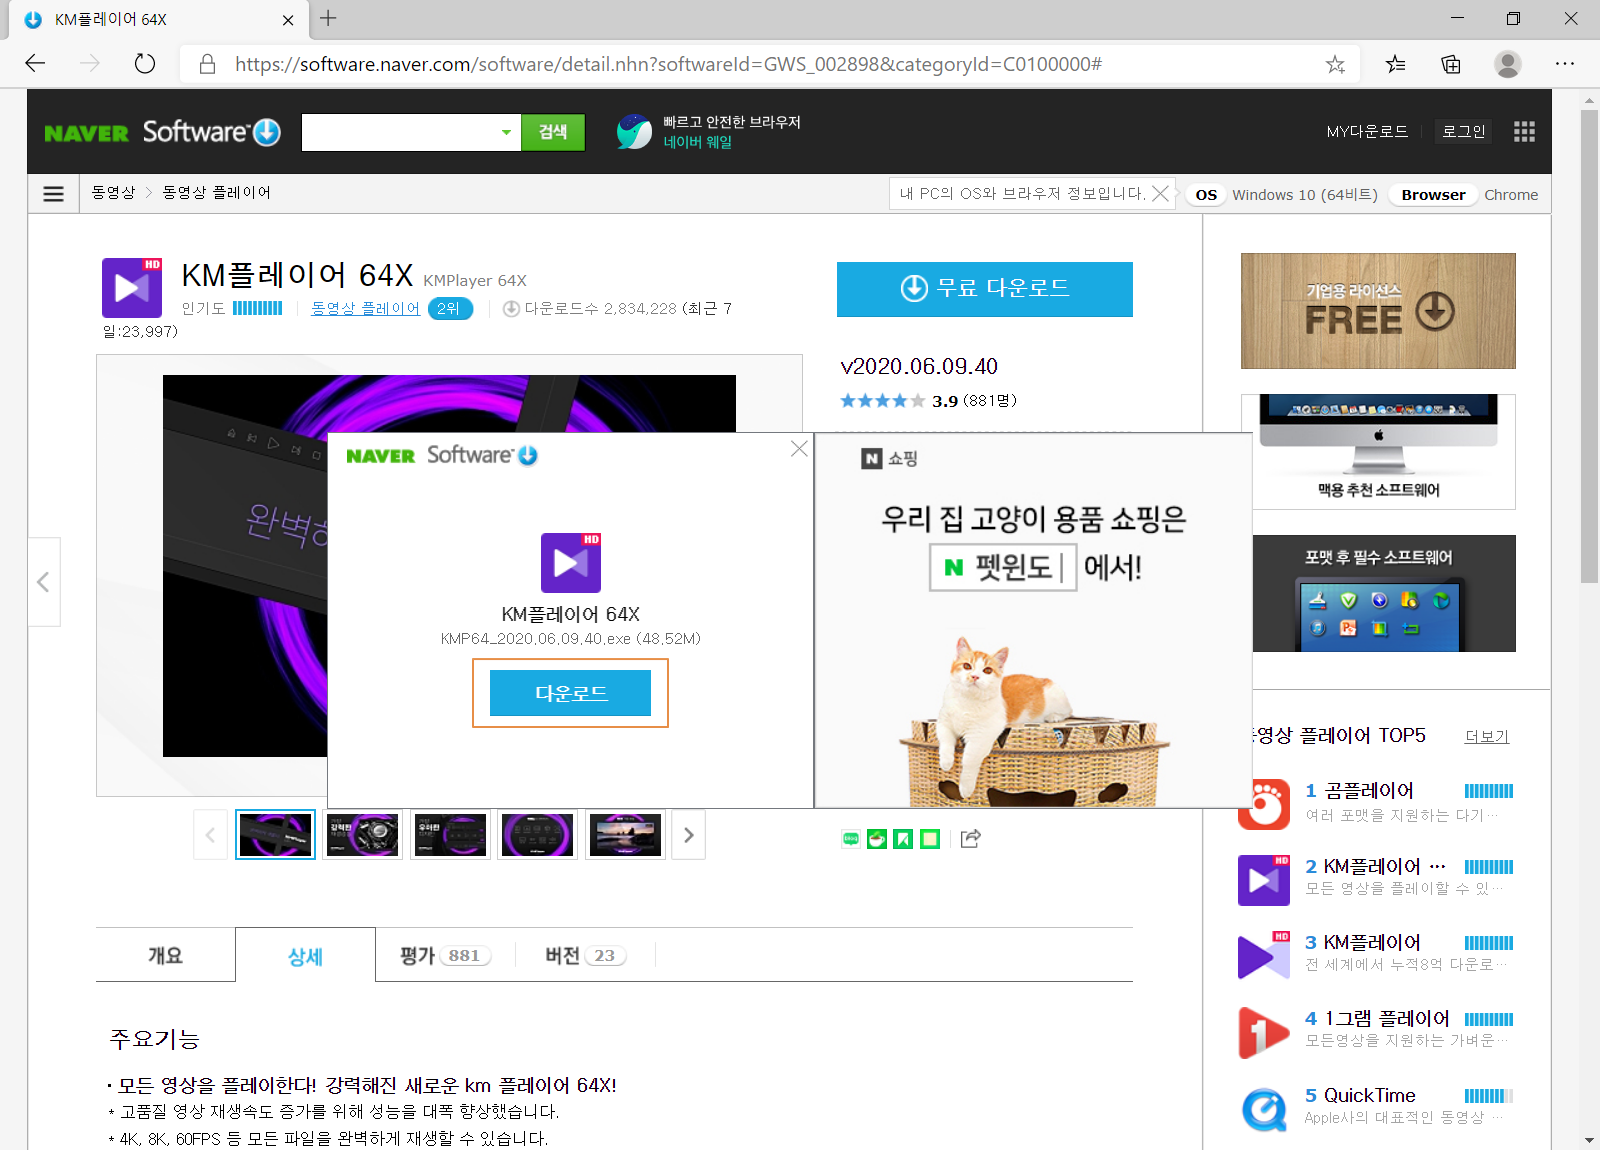The width and height of the screenshot is (1600, 1150).
Task: Switch to the 상세 tab
Action: tap(305, 956)
